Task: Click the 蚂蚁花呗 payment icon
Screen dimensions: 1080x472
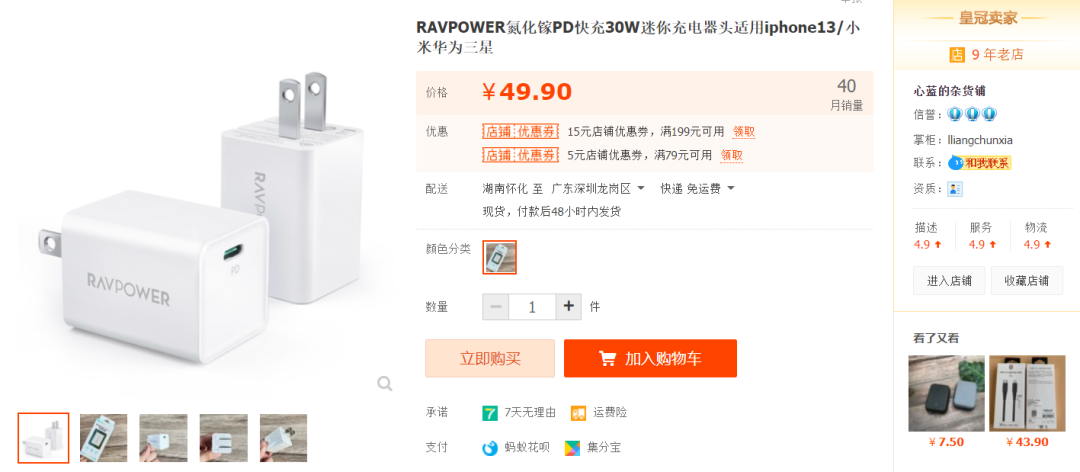Action: click(490, 447)
